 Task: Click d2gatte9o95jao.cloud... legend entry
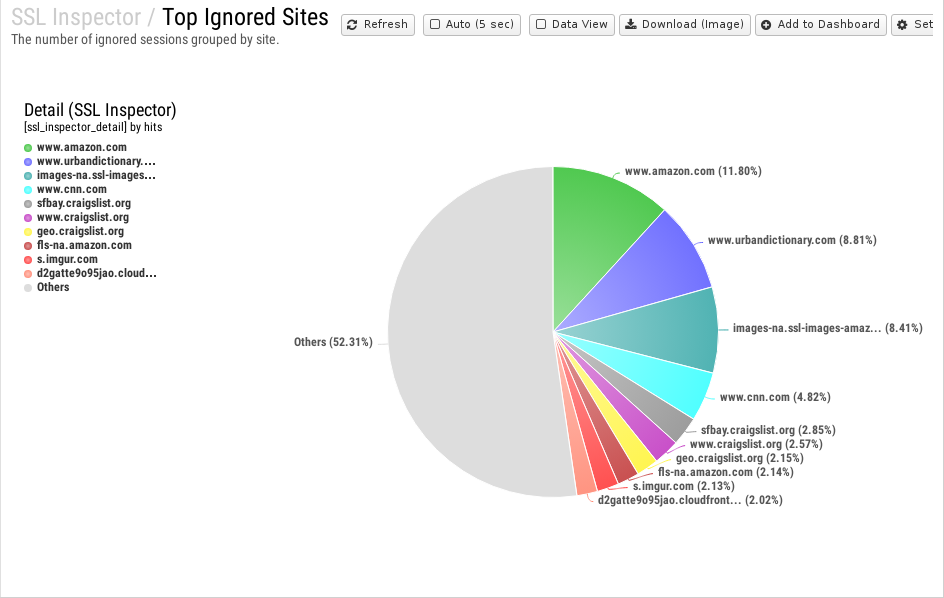pyautogui.click(x=90, y=273)
